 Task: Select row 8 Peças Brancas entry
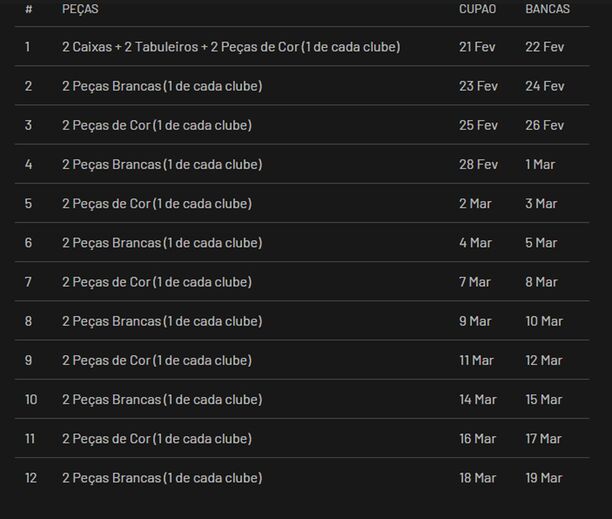point(302,321)
